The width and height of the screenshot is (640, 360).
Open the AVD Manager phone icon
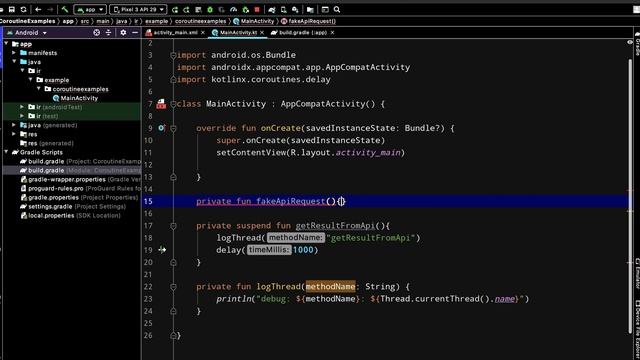click(283, 9)
